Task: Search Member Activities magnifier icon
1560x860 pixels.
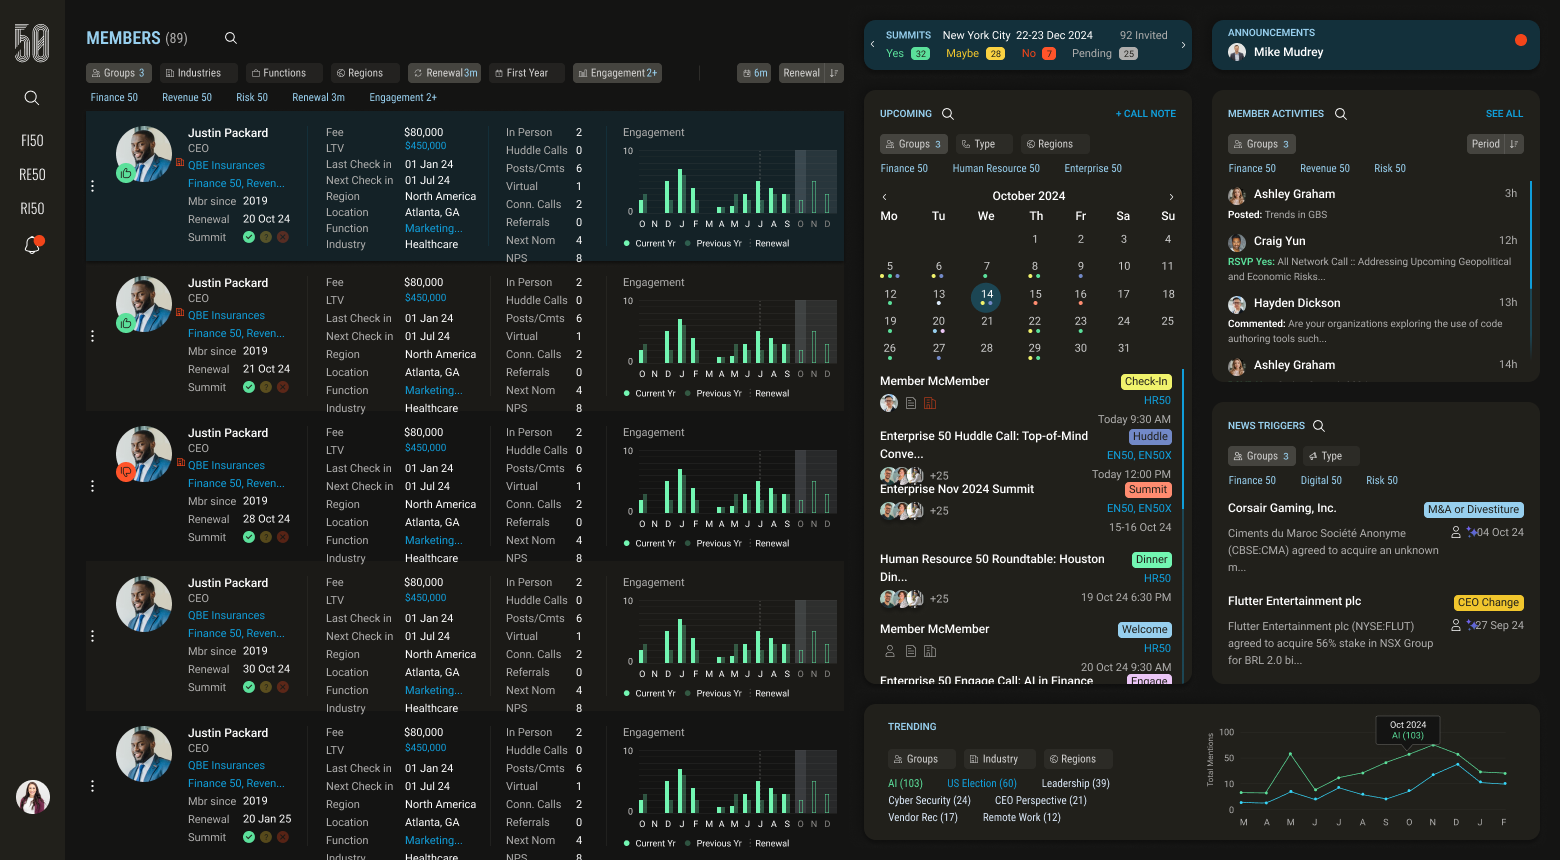Action: pos(1341,114)
